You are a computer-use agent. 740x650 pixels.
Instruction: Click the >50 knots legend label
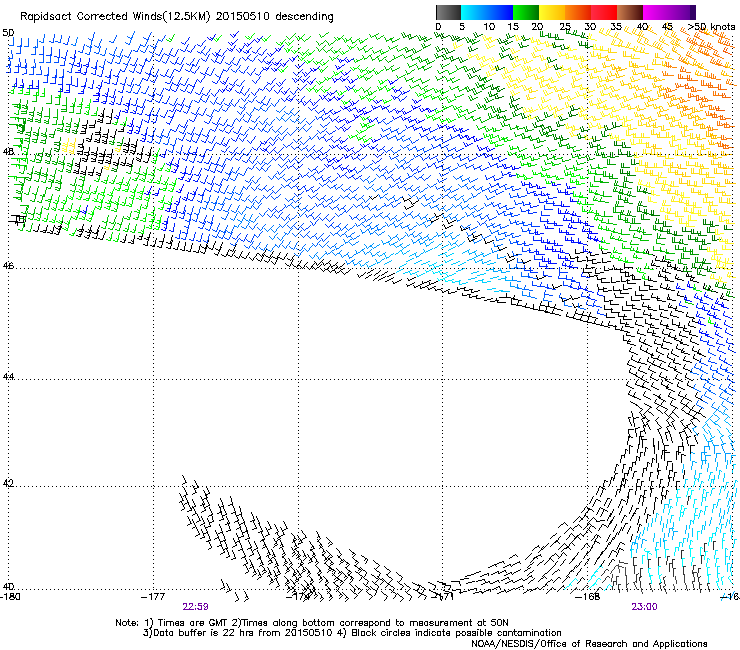click(x=711, y=27)
